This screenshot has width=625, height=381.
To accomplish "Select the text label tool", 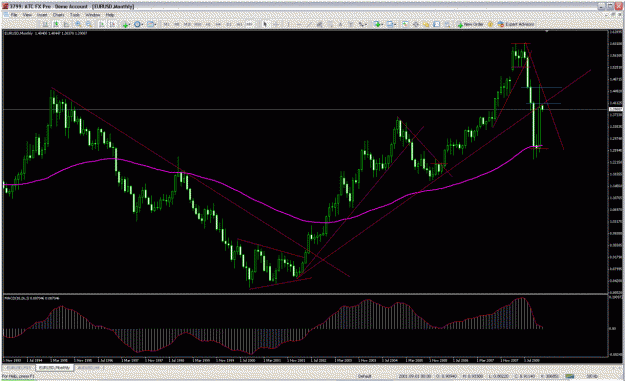I will [x=350, y=24].
